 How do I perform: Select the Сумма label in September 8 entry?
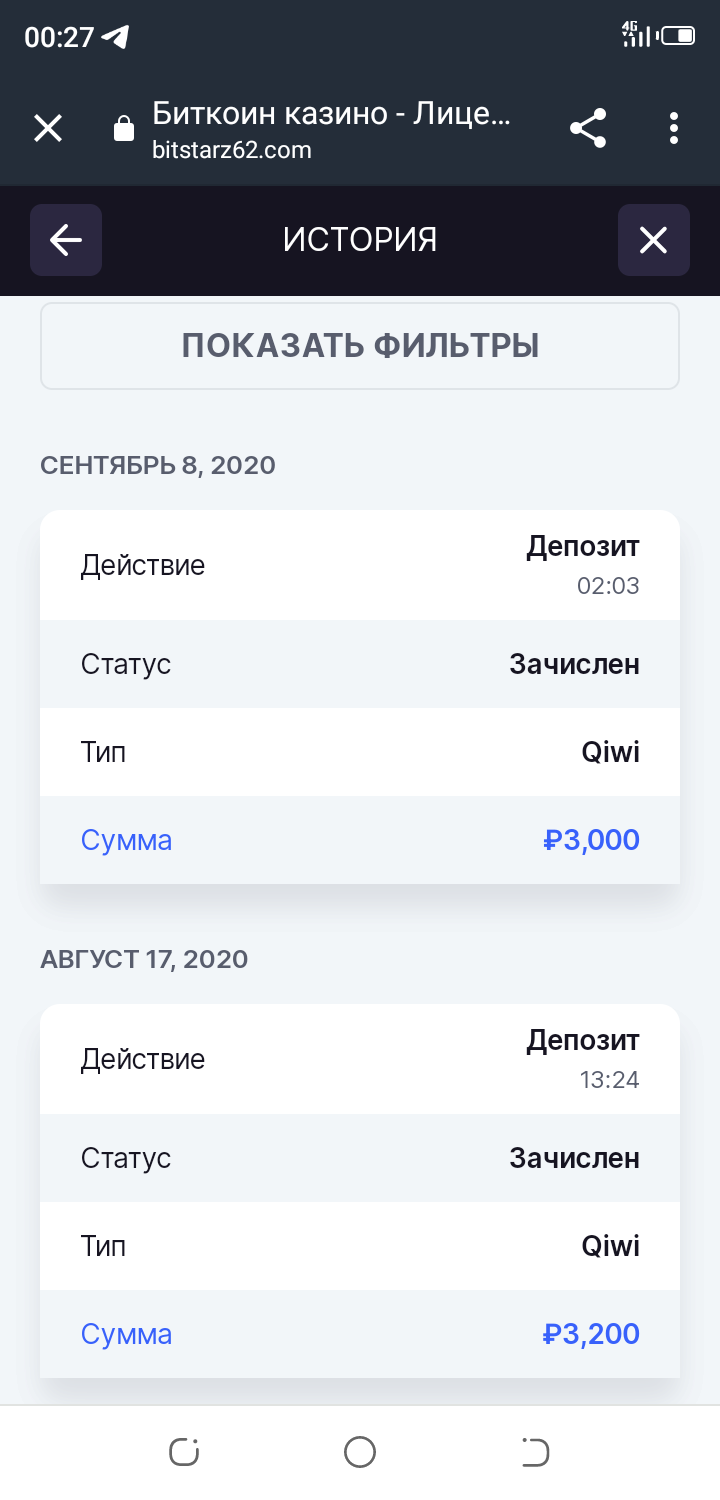point(126,840)
